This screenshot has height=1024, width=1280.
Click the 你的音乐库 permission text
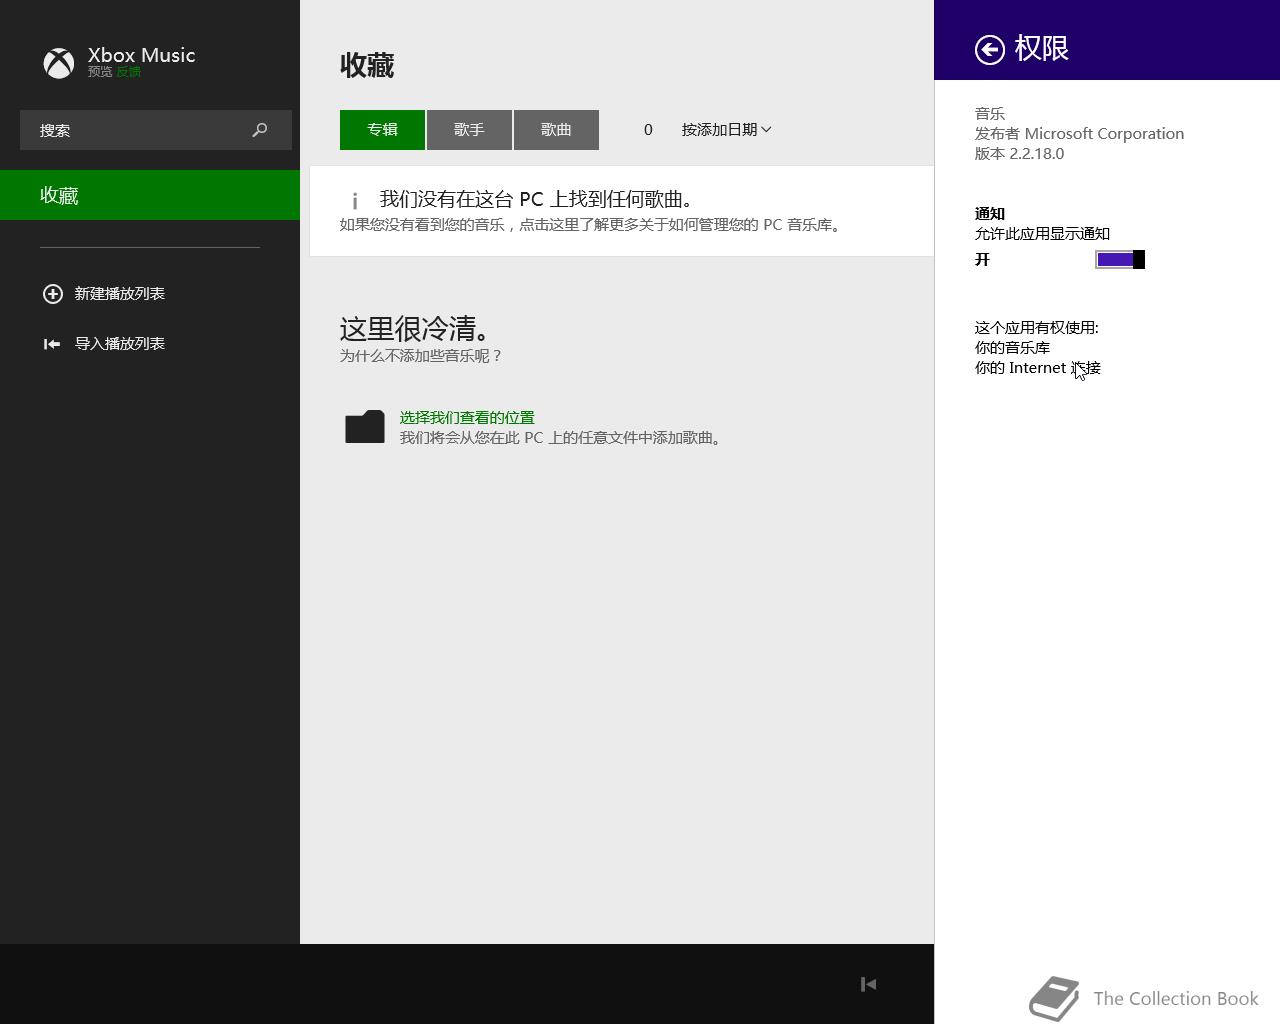coord(1012,347)
